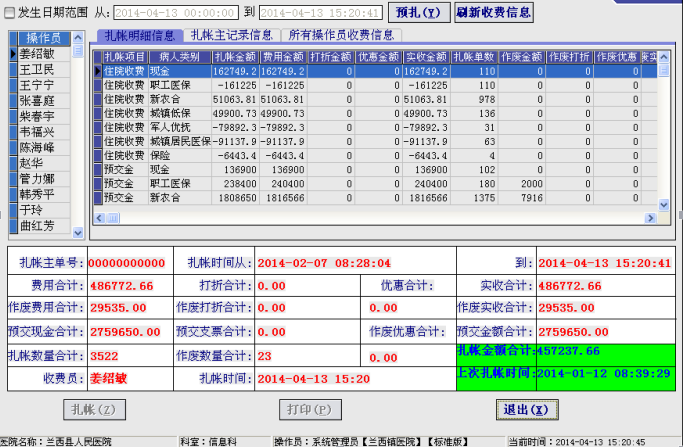This screenshot has height=447, width=683.
Task: Toggle the 发生日期范围 checkbox
Action: pos(9,12)
